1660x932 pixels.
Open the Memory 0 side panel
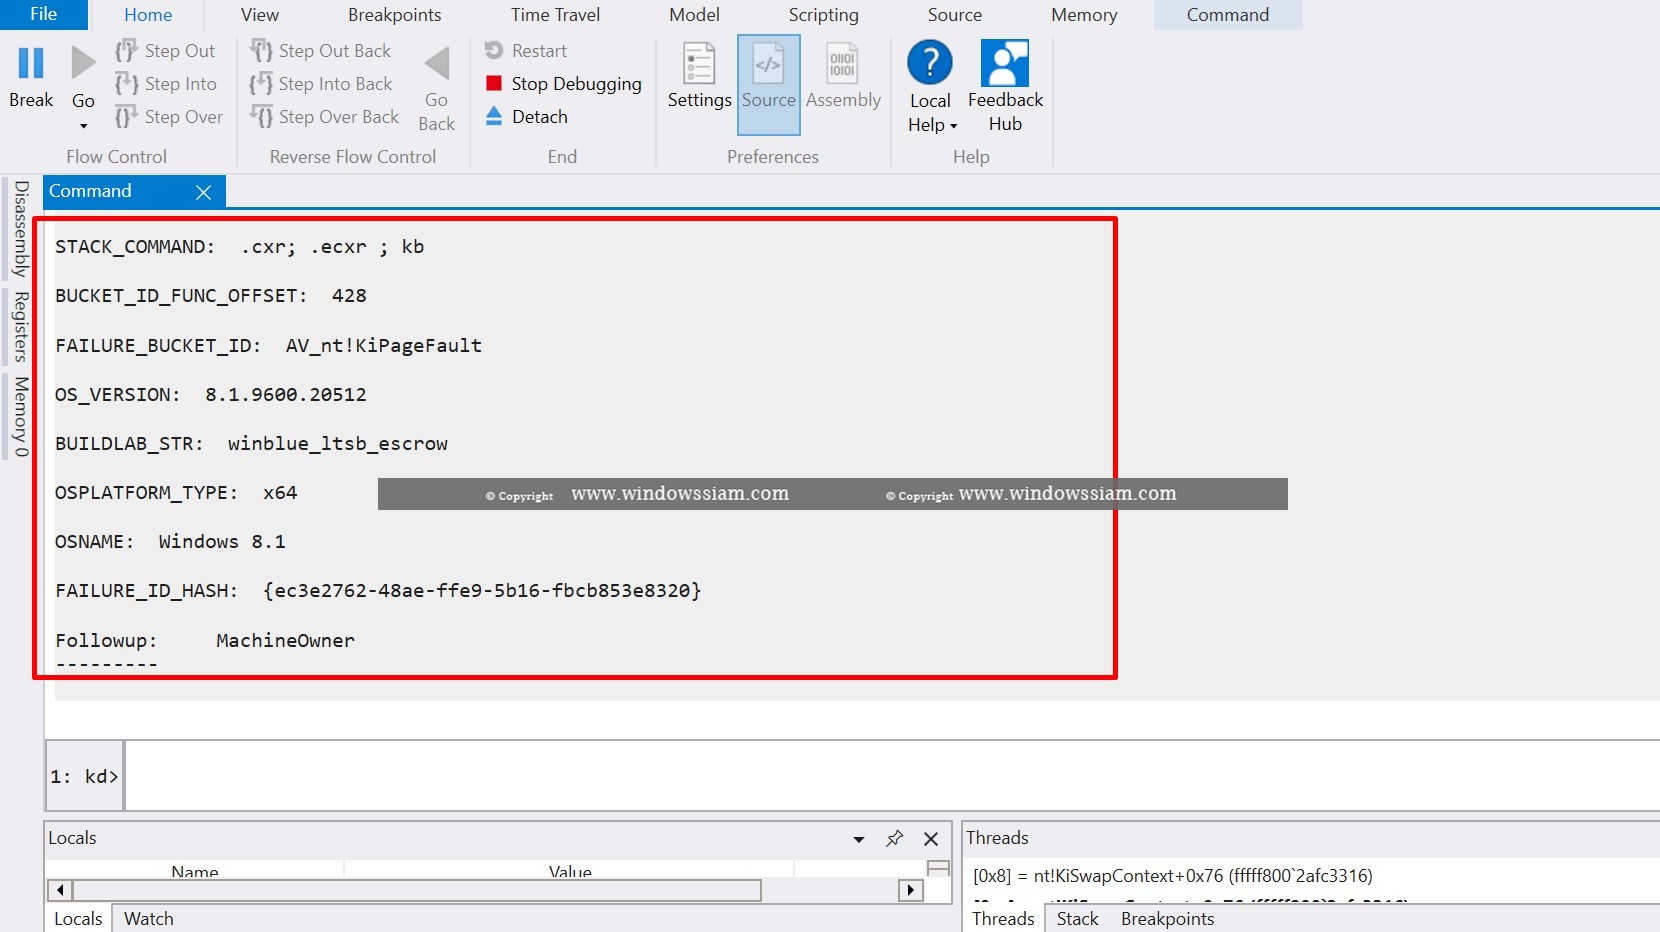point(21,417)
